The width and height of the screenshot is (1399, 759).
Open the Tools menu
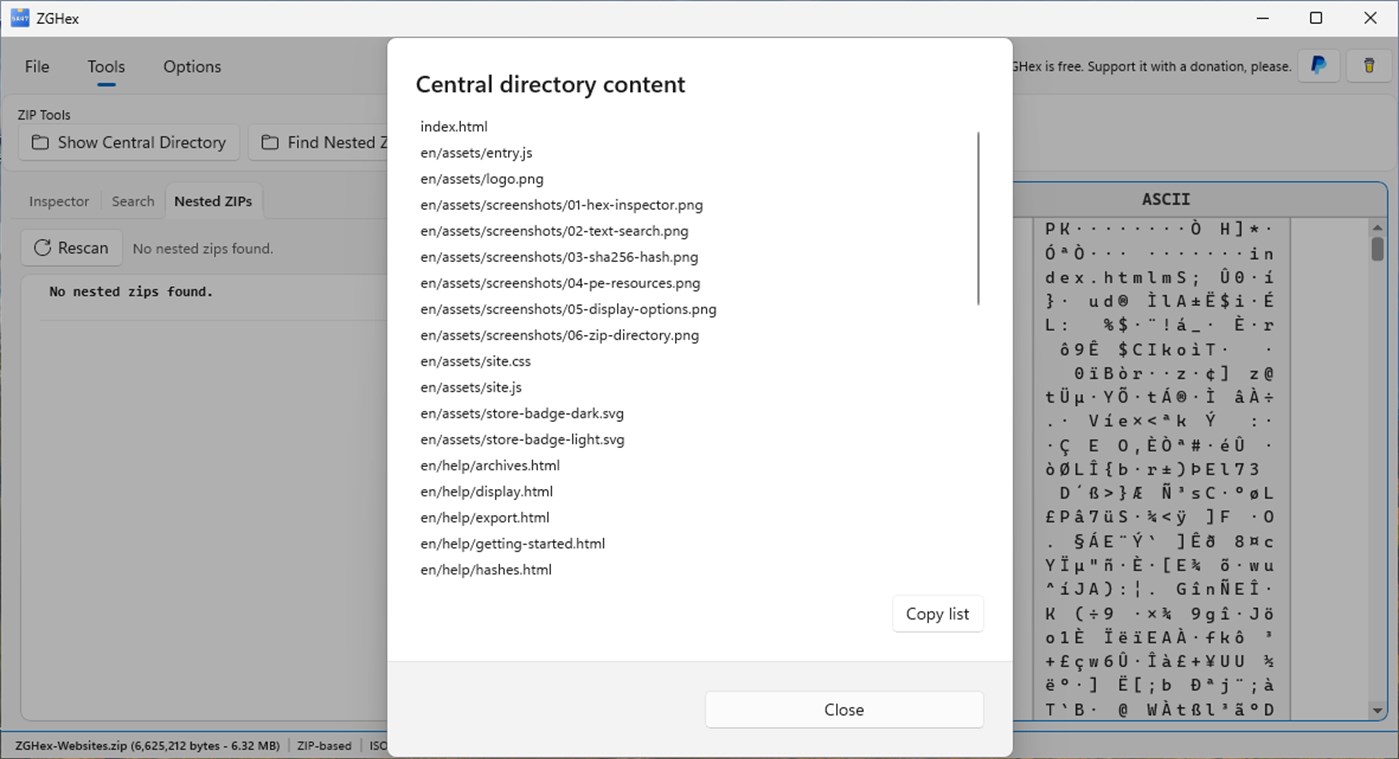click(106, 67)
